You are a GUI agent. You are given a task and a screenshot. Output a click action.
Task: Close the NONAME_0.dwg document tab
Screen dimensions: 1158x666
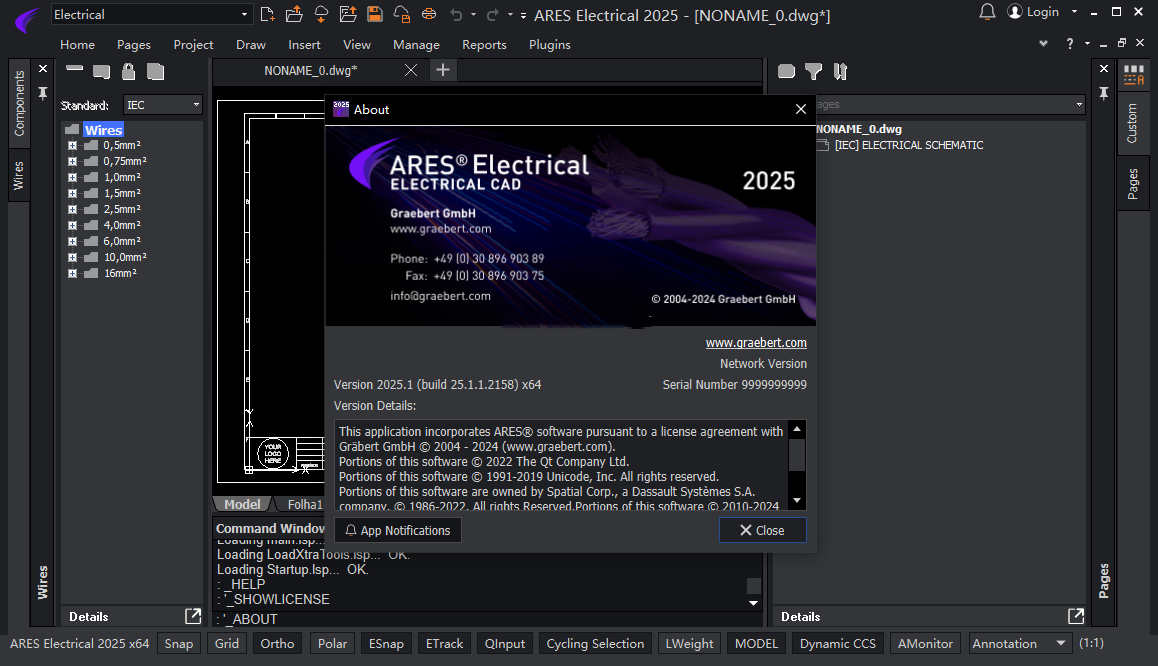[x=411, y=70]
